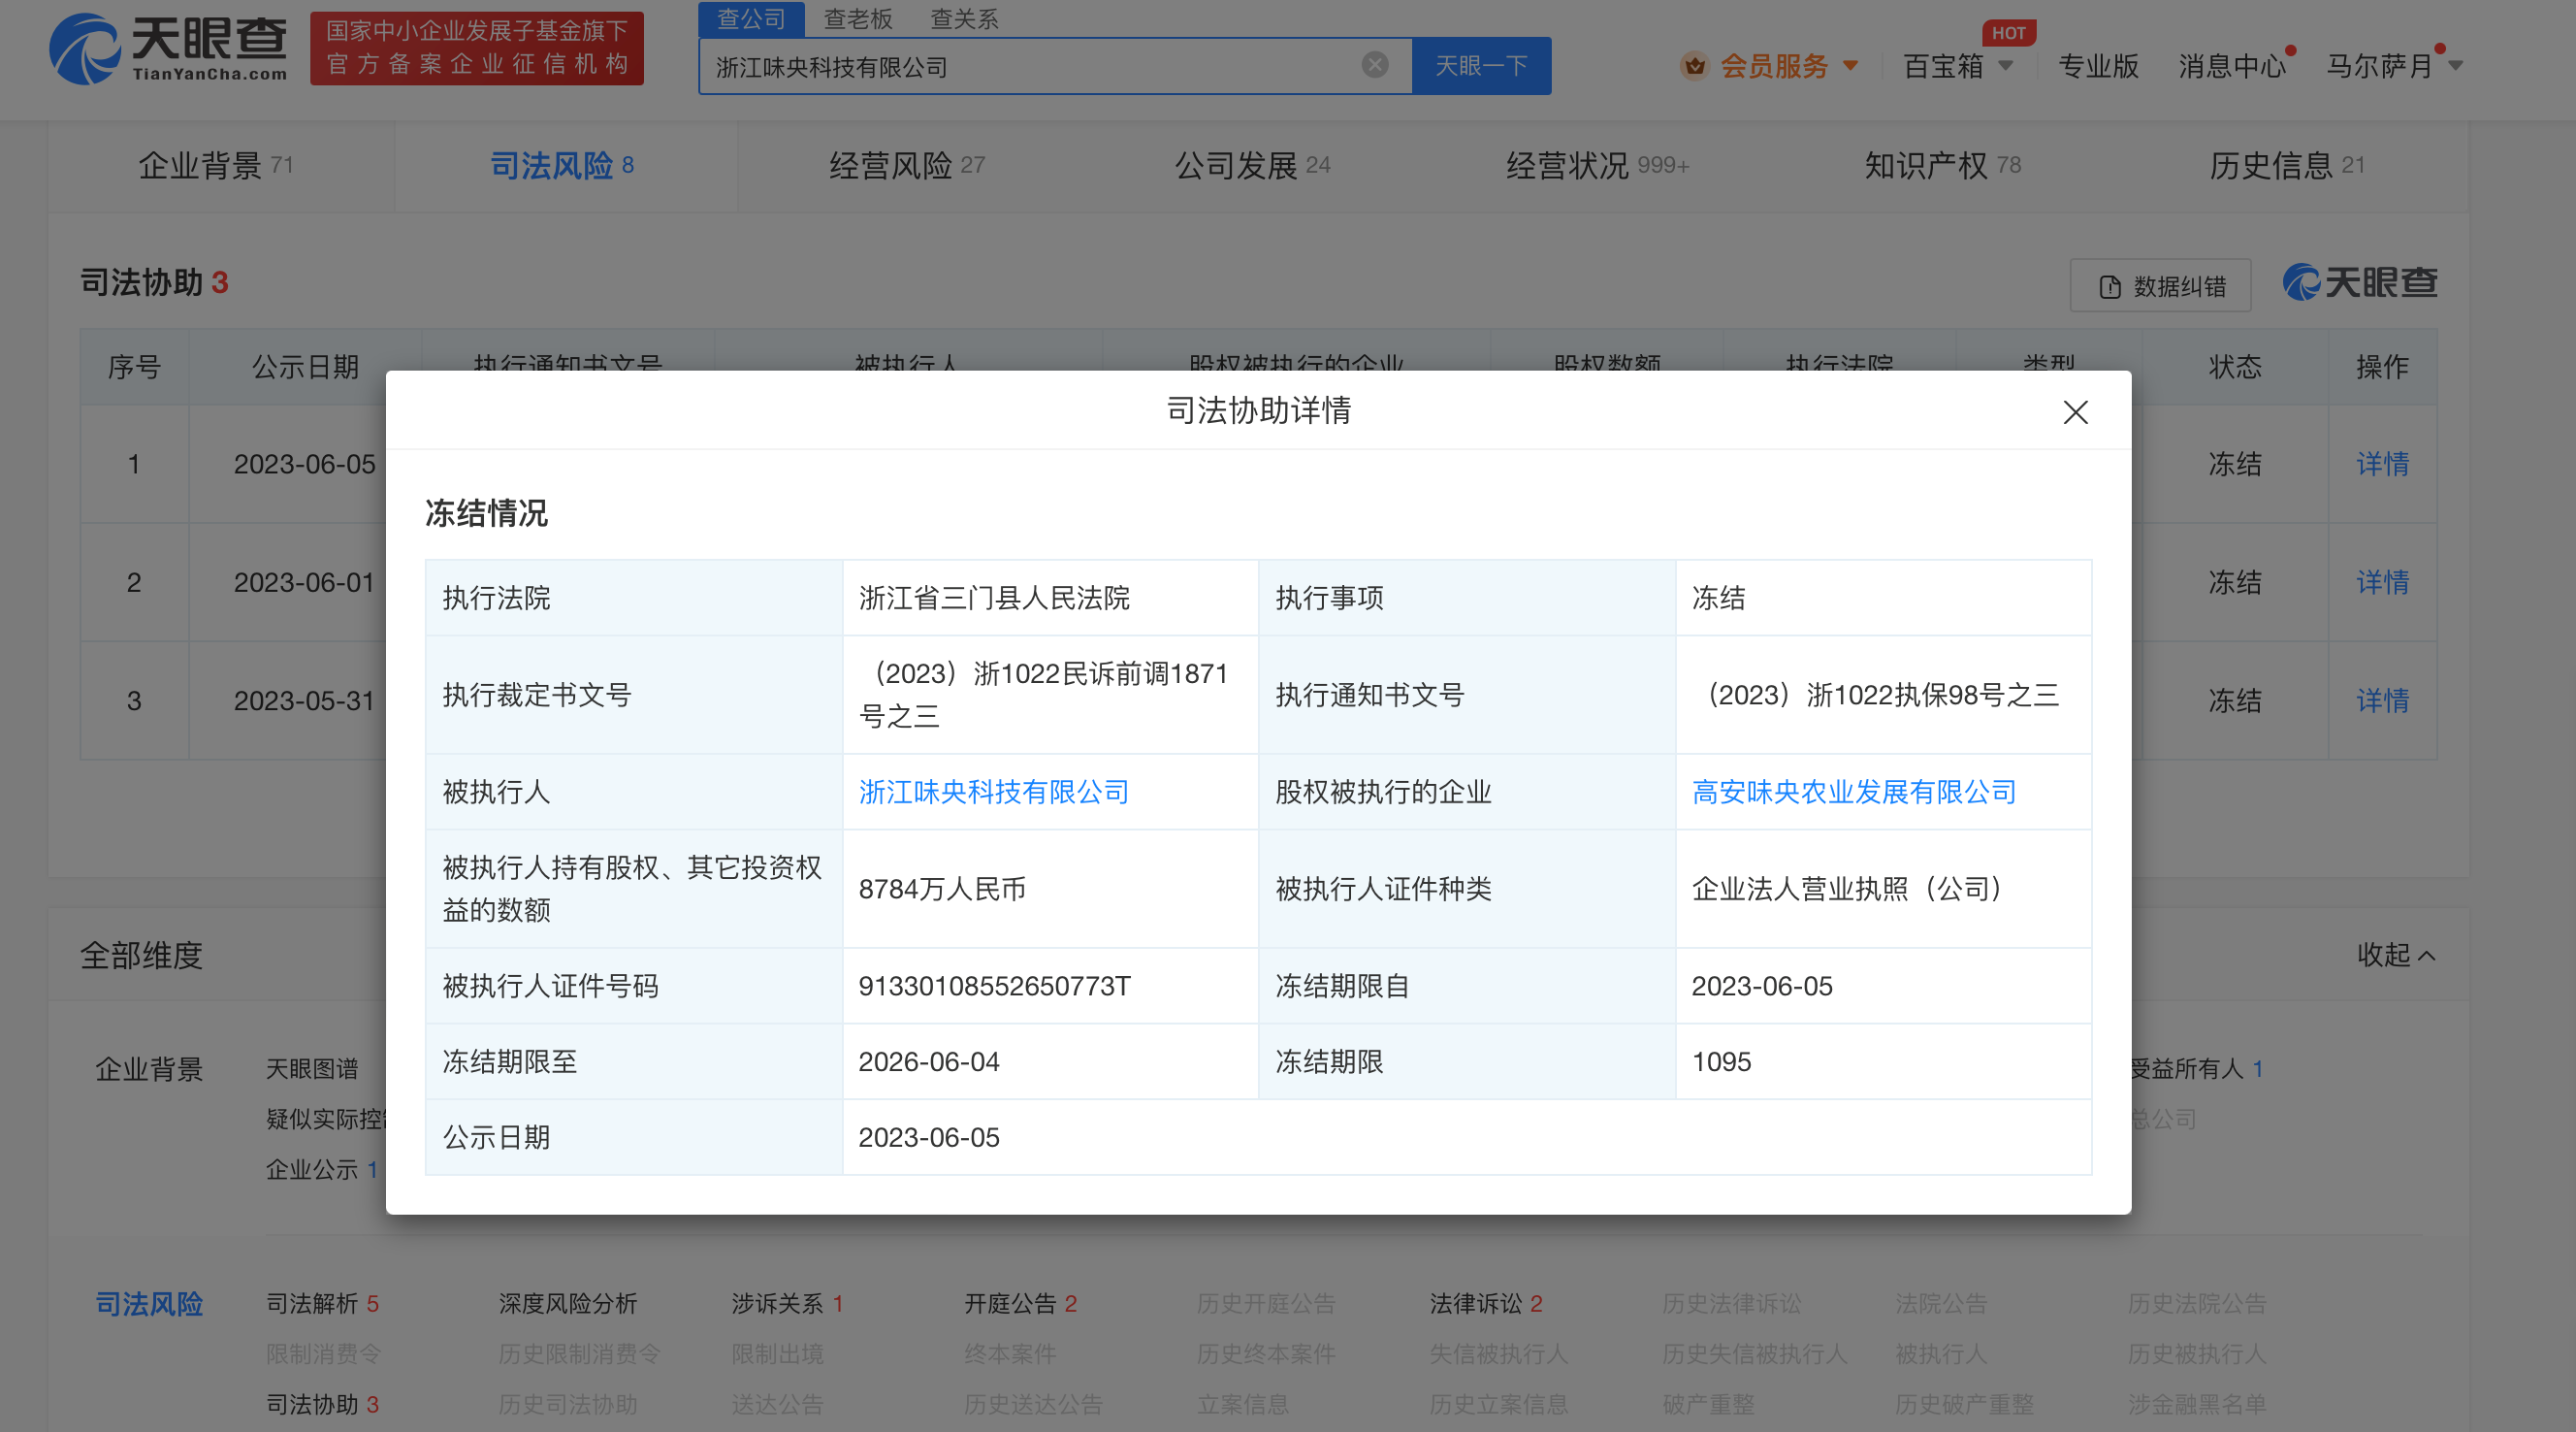Open the 浙江味央科技有限公司 company link
The width and height of the screenshot is (2576, 1432).
coord(993,792)
